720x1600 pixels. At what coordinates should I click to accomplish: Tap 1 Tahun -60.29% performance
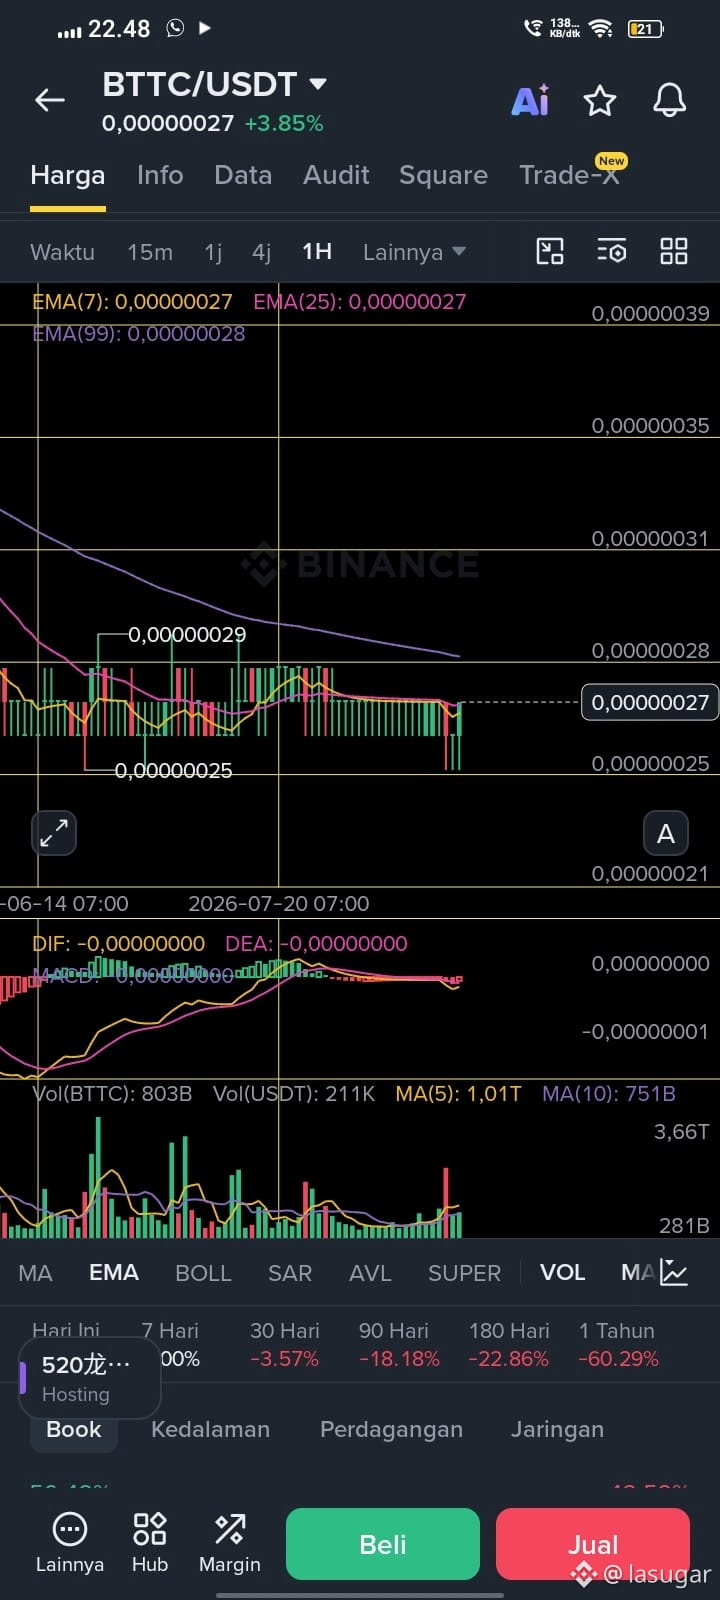[x=618, y=1344]
